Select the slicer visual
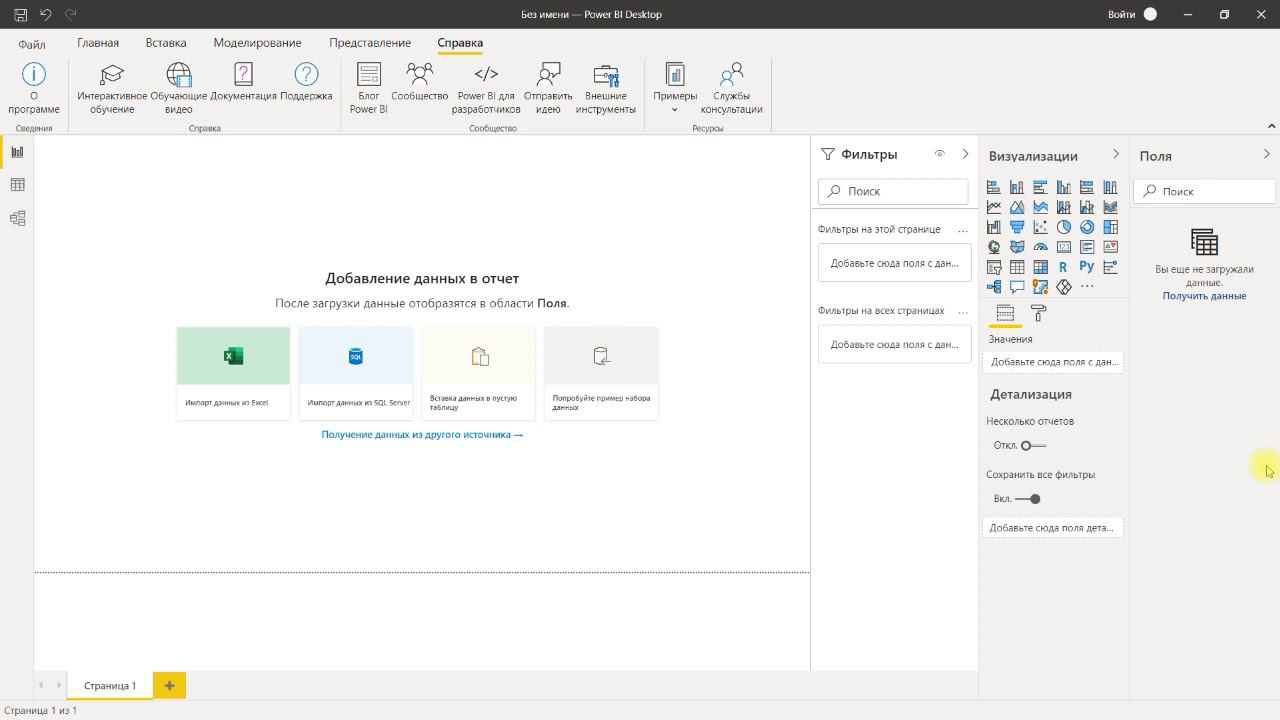Viewport: 1280px width, 720px height. [994, 267]
